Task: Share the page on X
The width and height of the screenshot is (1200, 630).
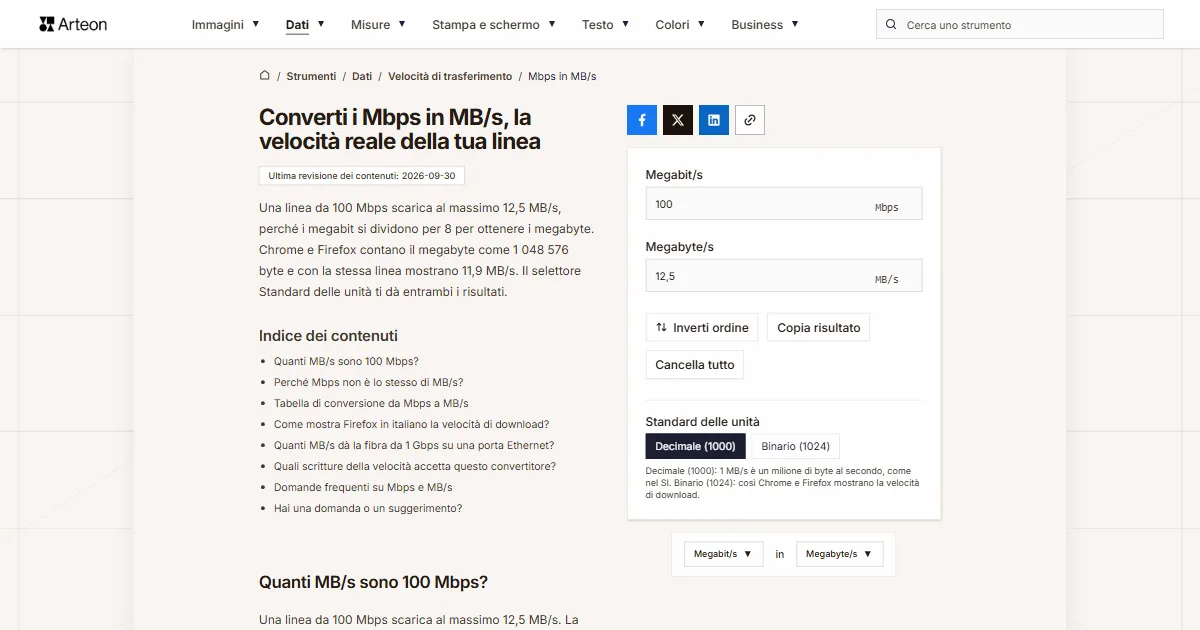Action: (678, 120)
